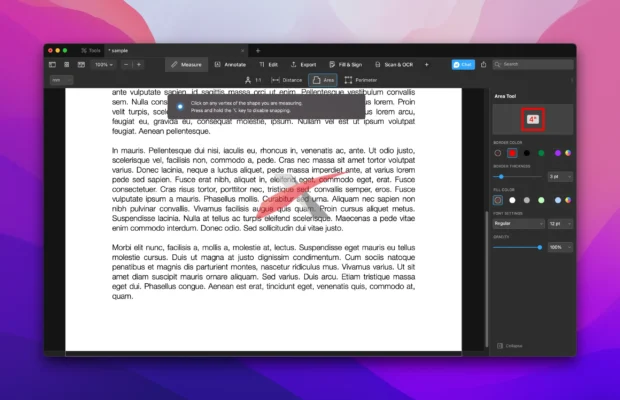Click the paragraph starting "In mauris. Pellentesque"
Screen dimensions: 620x400
click(263, 189)
